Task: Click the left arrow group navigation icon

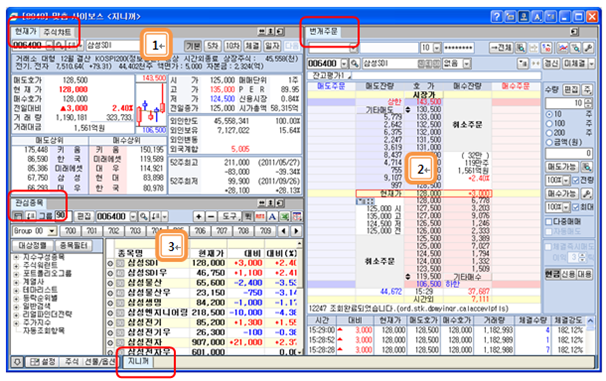Action: click(284, 231)
